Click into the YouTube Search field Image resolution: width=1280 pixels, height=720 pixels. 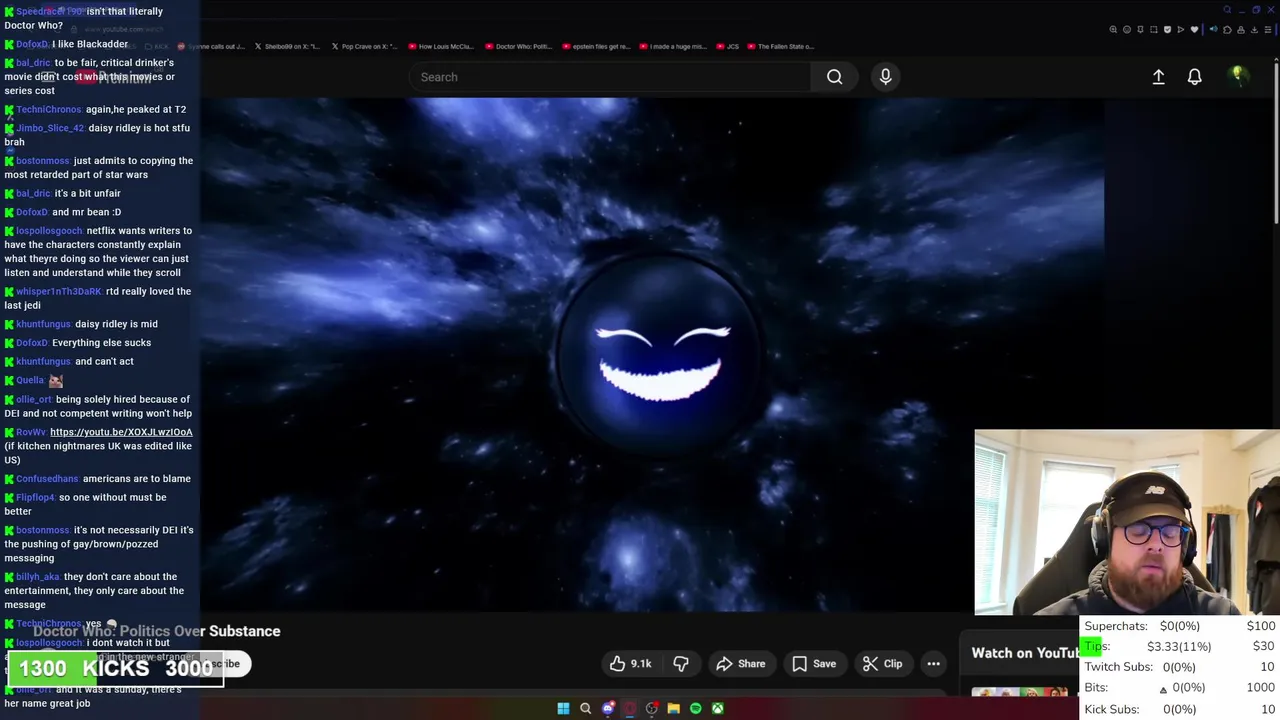coord(610,77)
